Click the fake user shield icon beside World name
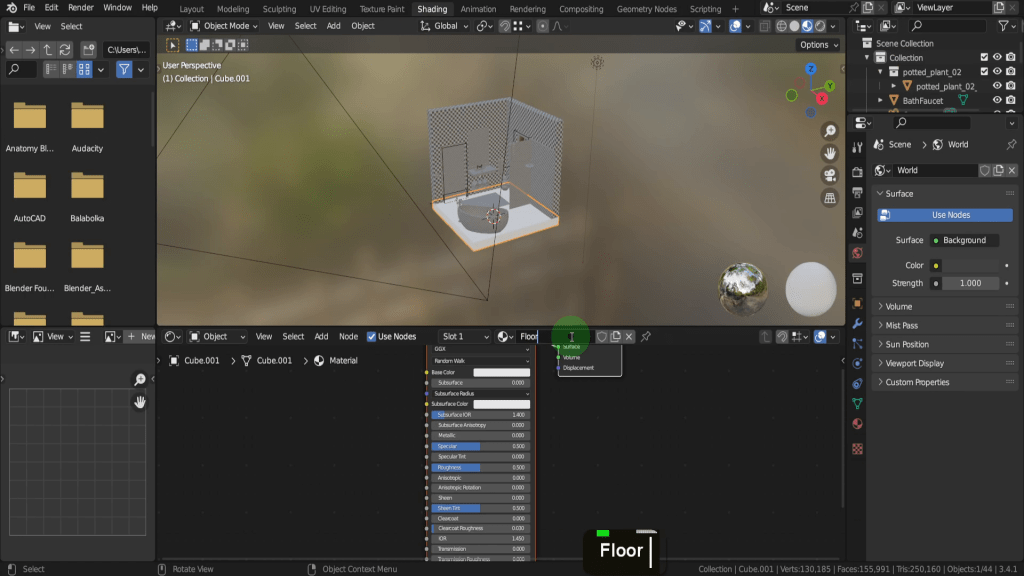The height and width of the screenshot is (576, 1024). point(984,171)
